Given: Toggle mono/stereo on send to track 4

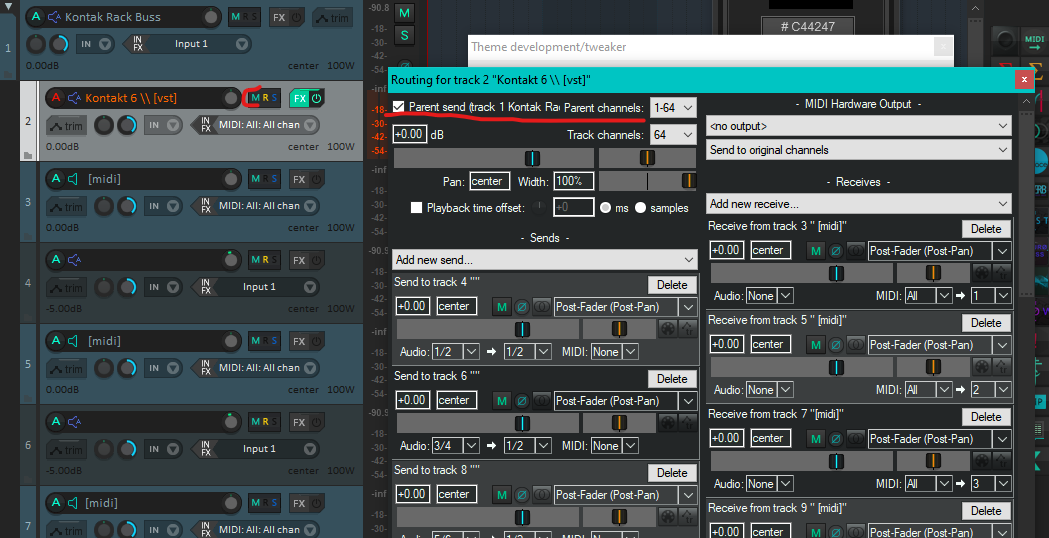Looking at the screenshot, I should tap(542, 307).
